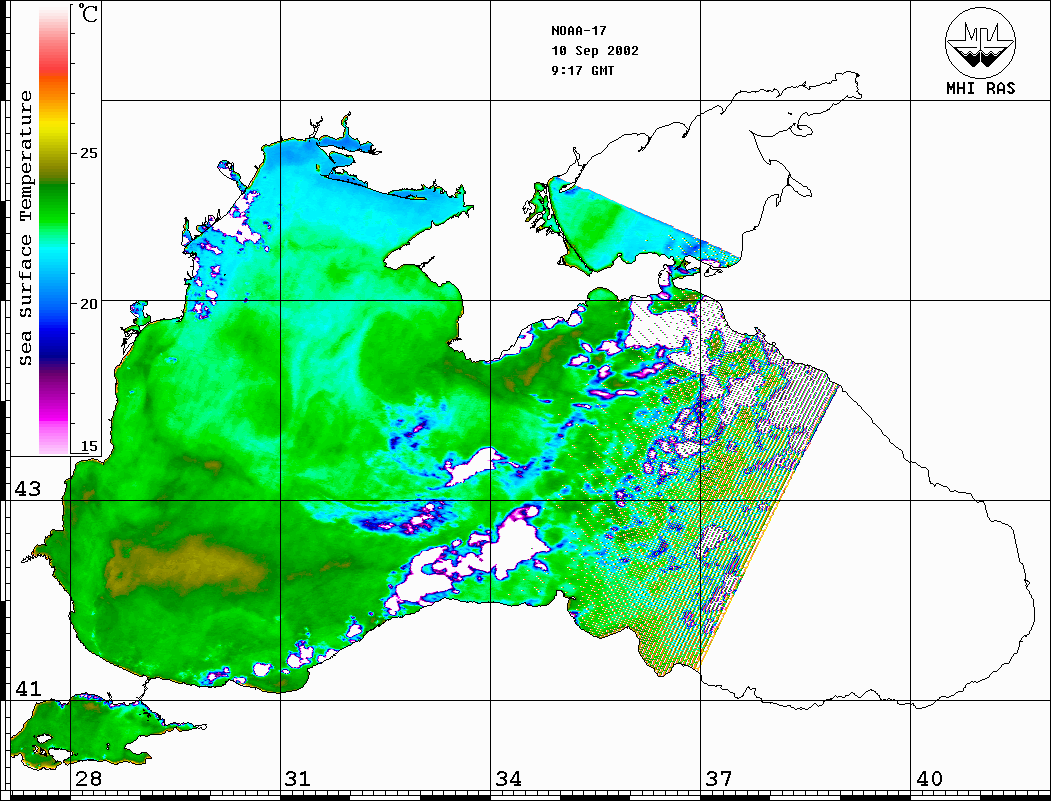Screen dimensions: 1051x801
Task: Click the yellow section of the color bar
Action: pyautogui.click(x=54, y=127)
